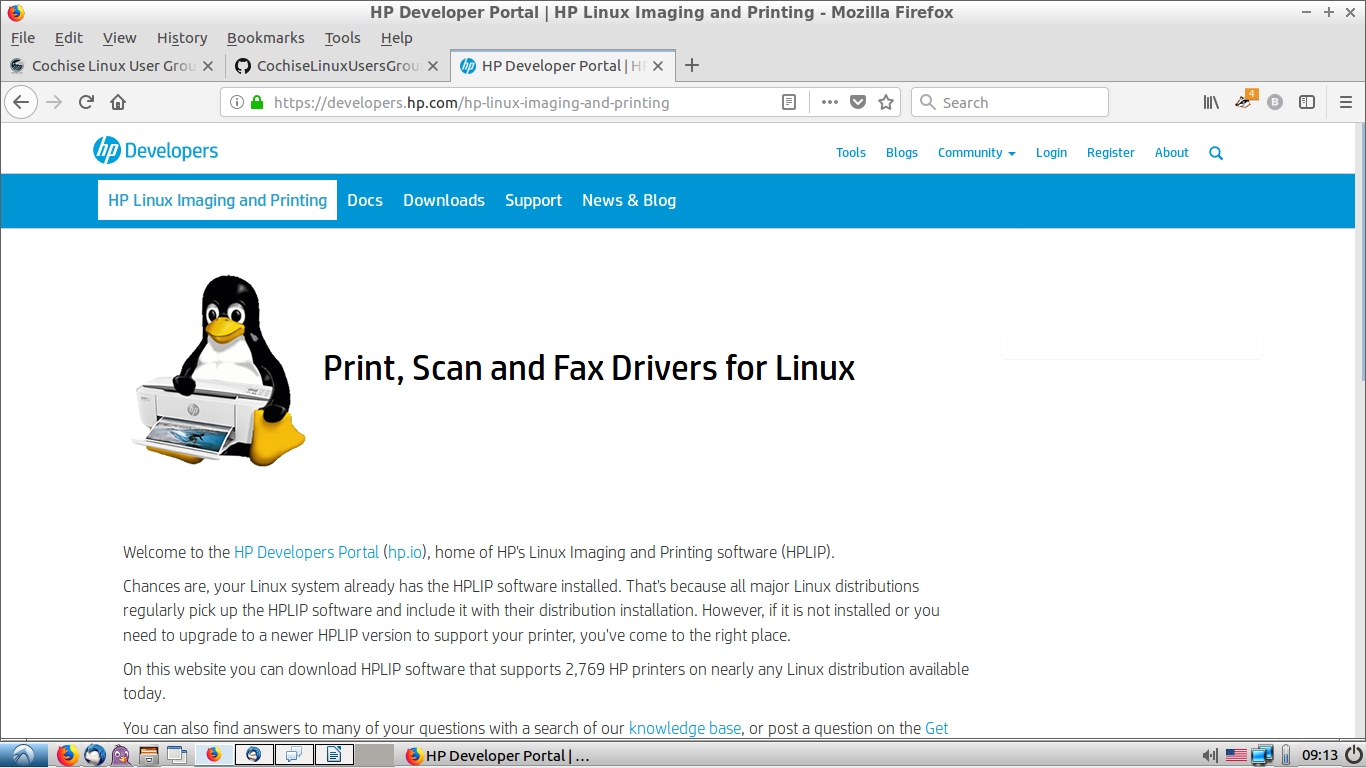Click the Register link

tap(1111, 153)
